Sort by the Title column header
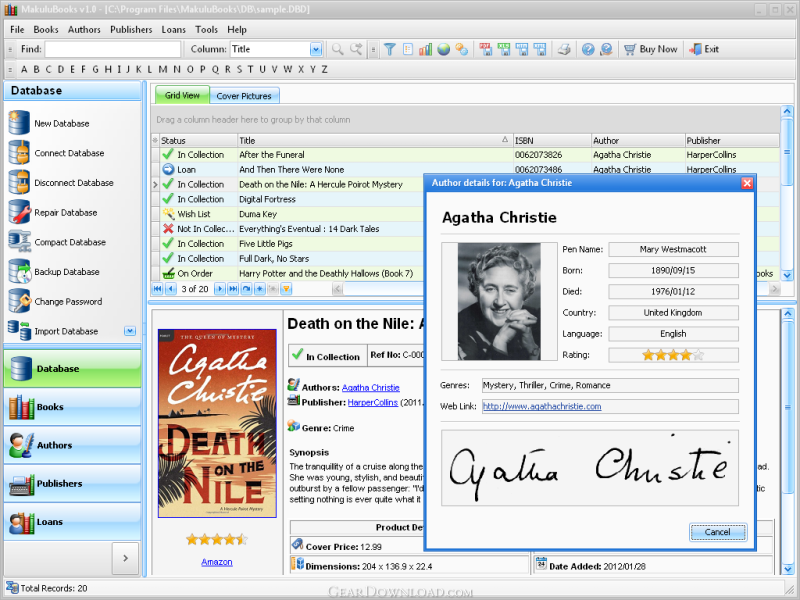Image resolution: width=800 pixels, height=600 pixels. tap(375, 140)
